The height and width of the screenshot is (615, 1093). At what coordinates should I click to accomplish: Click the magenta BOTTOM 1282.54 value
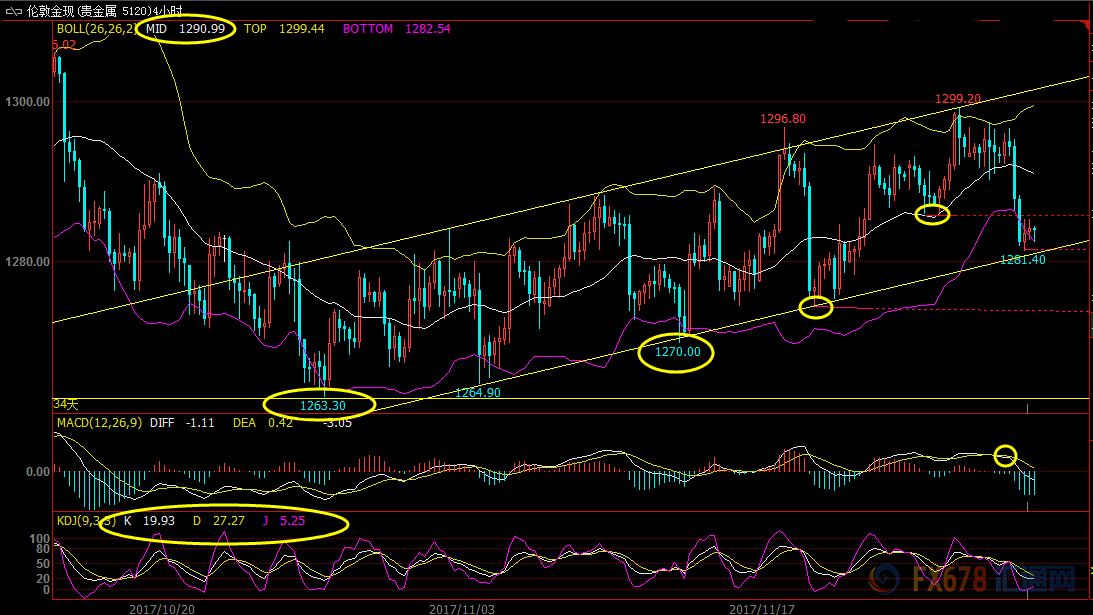tap(396, 29)
